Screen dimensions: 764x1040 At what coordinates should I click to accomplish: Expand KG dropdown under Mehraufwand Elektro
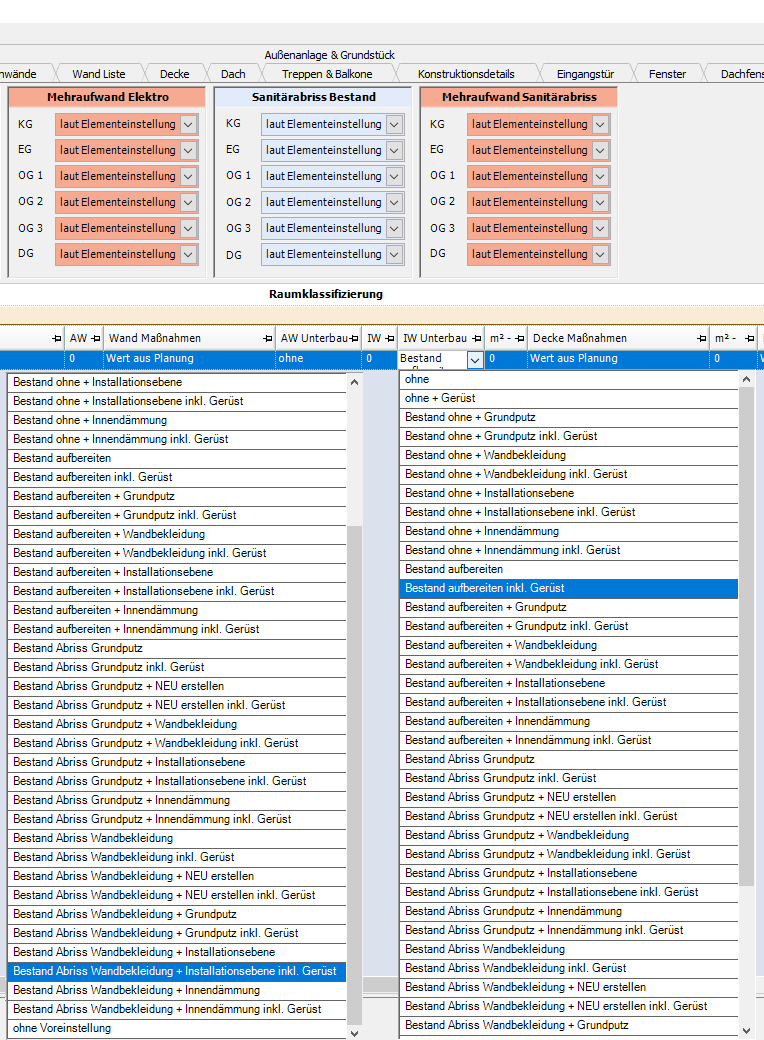coord(189,124)
